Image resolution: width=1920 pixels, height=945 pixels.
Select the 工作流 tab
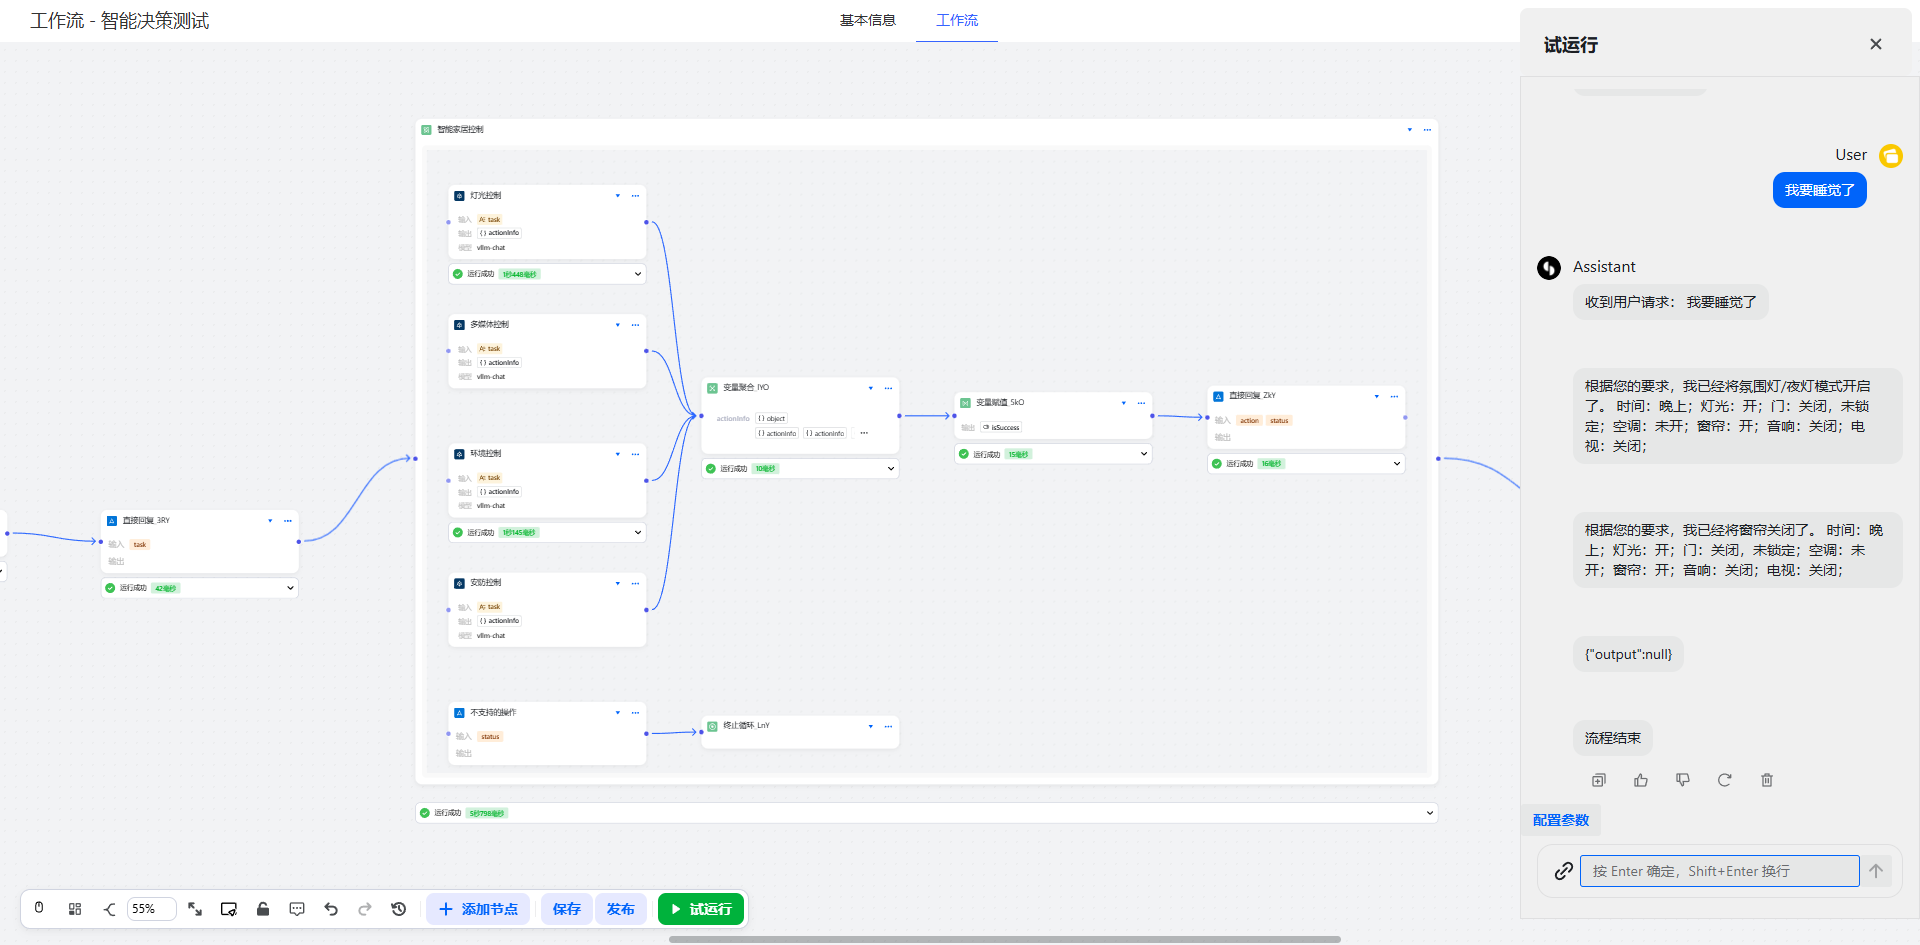[x=957, y=20]
